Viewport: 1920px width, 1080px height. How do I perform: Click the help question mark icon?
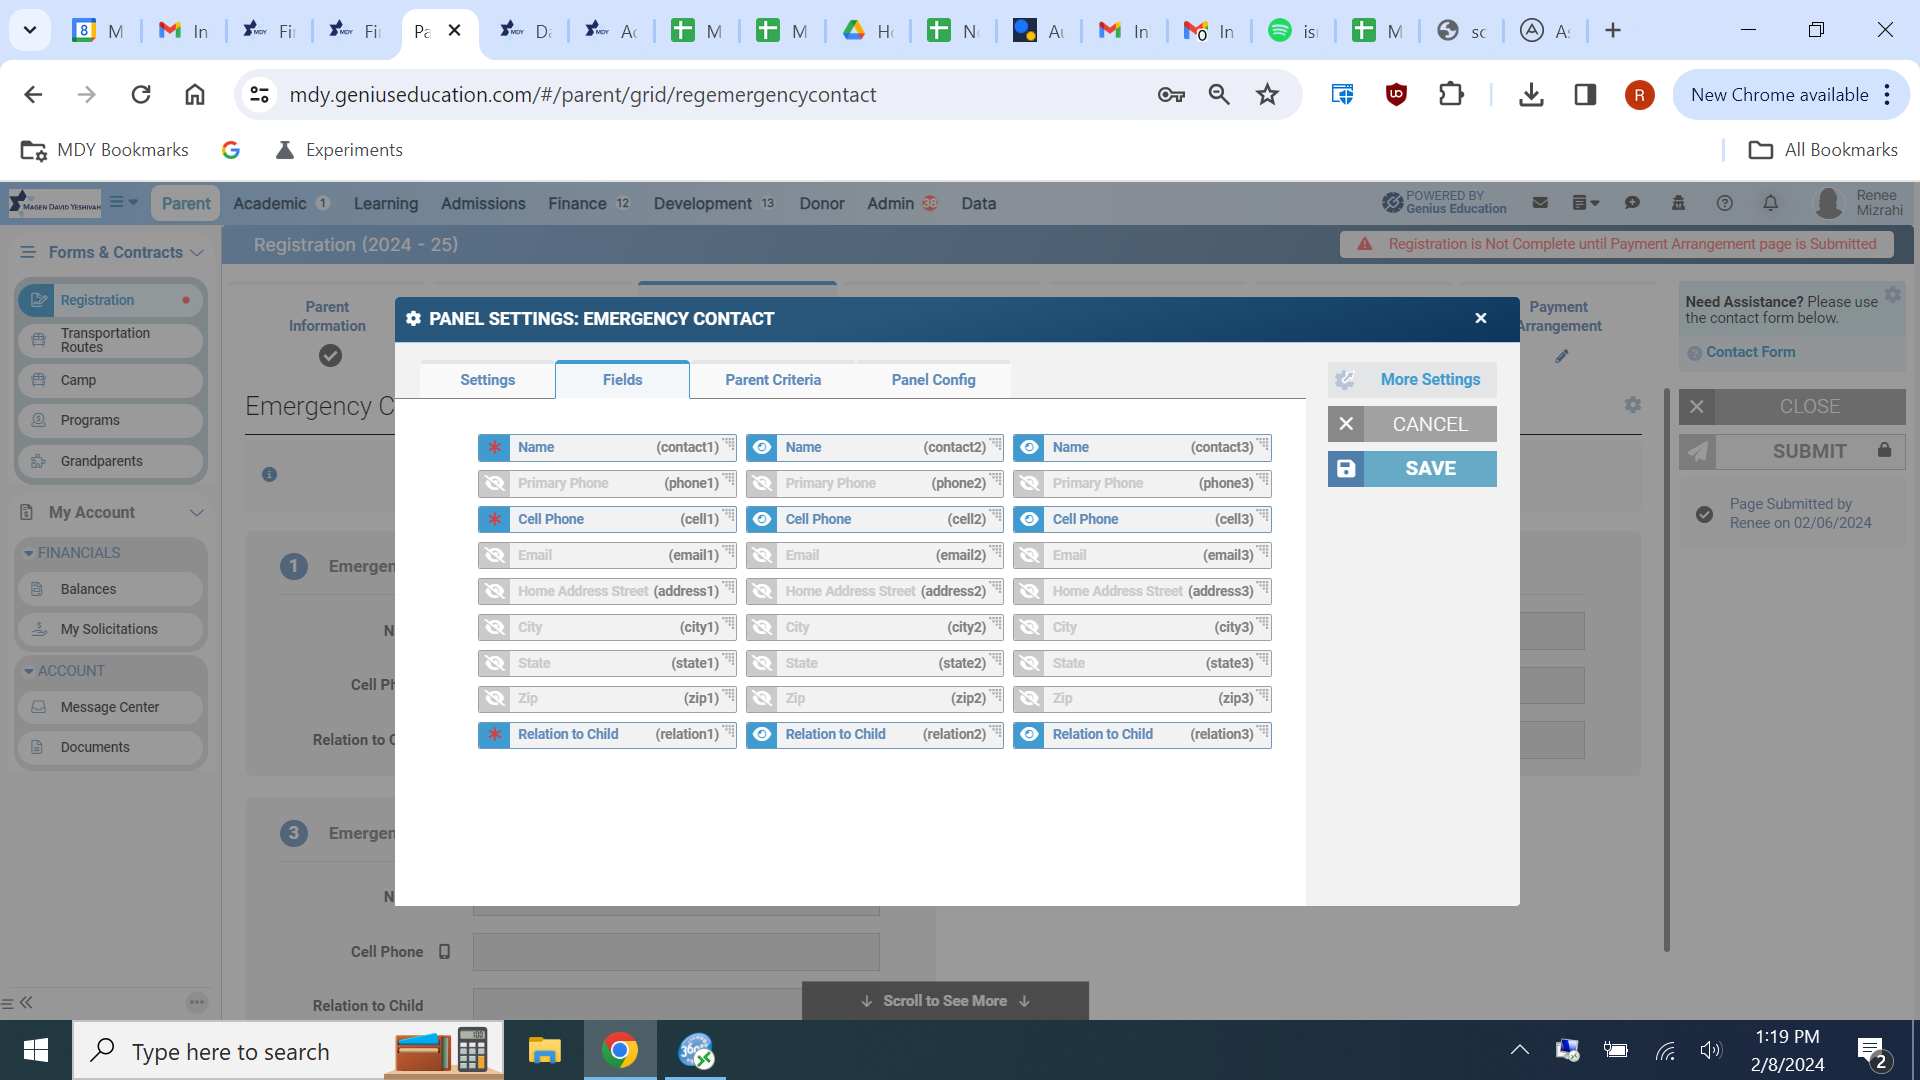[1724, 203]
